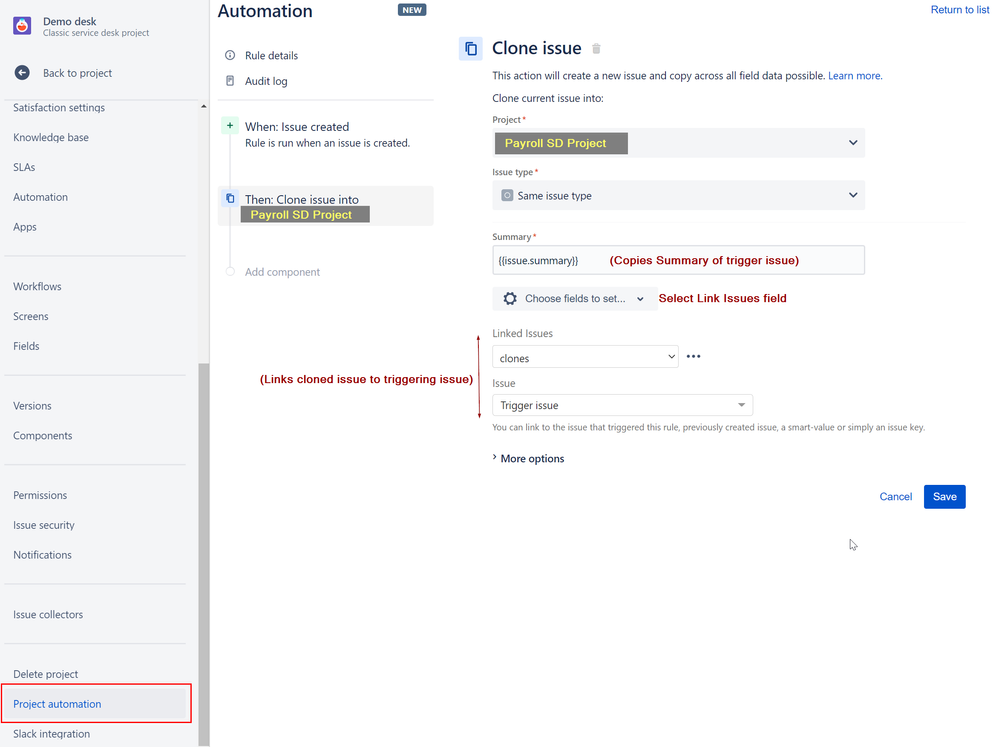Click the clone icon in Then: Clone issue step
Screen dimensions: 999x747
point(230,199)
